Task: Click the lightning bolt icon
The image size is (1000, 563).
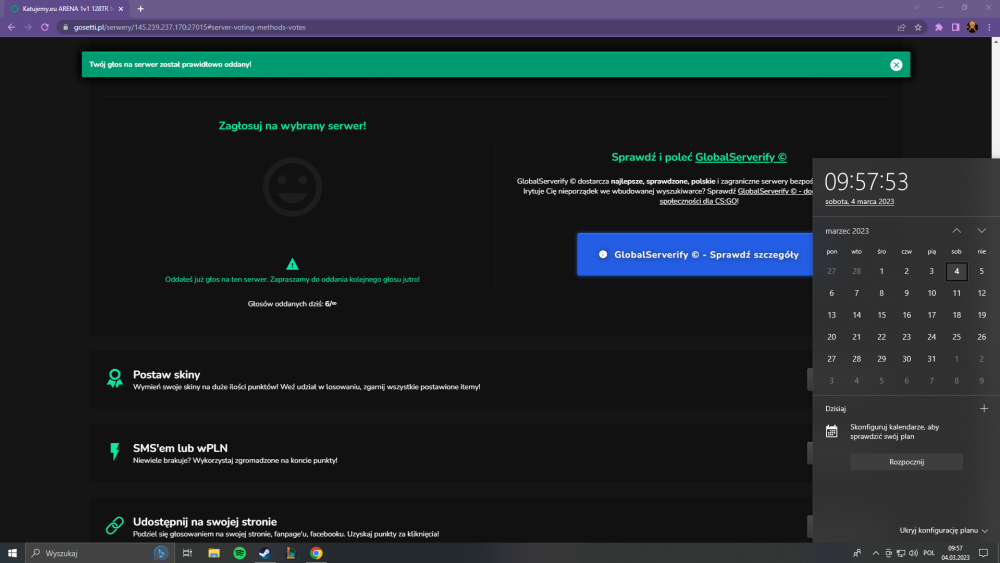Action: [x=115, y=451]
